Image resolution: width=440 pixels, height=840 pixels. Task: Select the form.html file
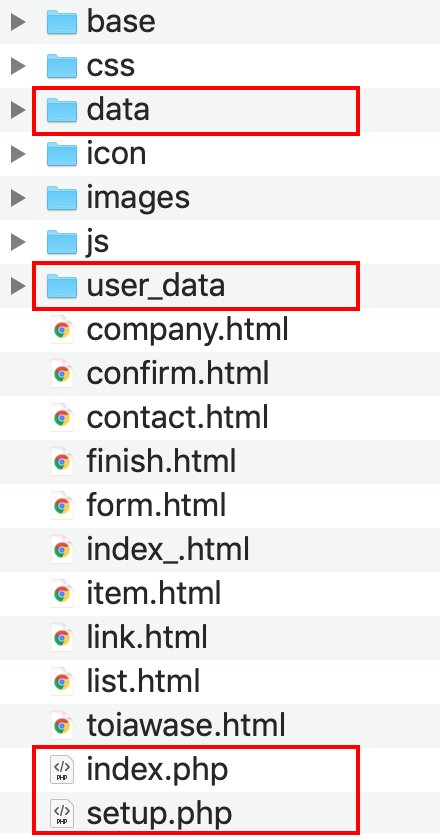(220, 506)
